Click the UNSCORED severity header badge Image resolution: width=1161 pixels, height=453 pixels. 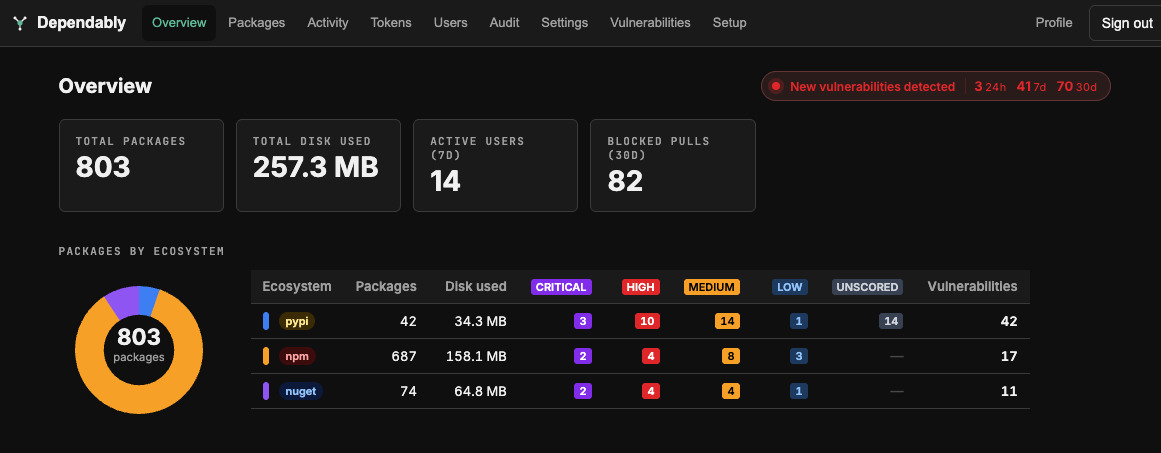[867, 287]
